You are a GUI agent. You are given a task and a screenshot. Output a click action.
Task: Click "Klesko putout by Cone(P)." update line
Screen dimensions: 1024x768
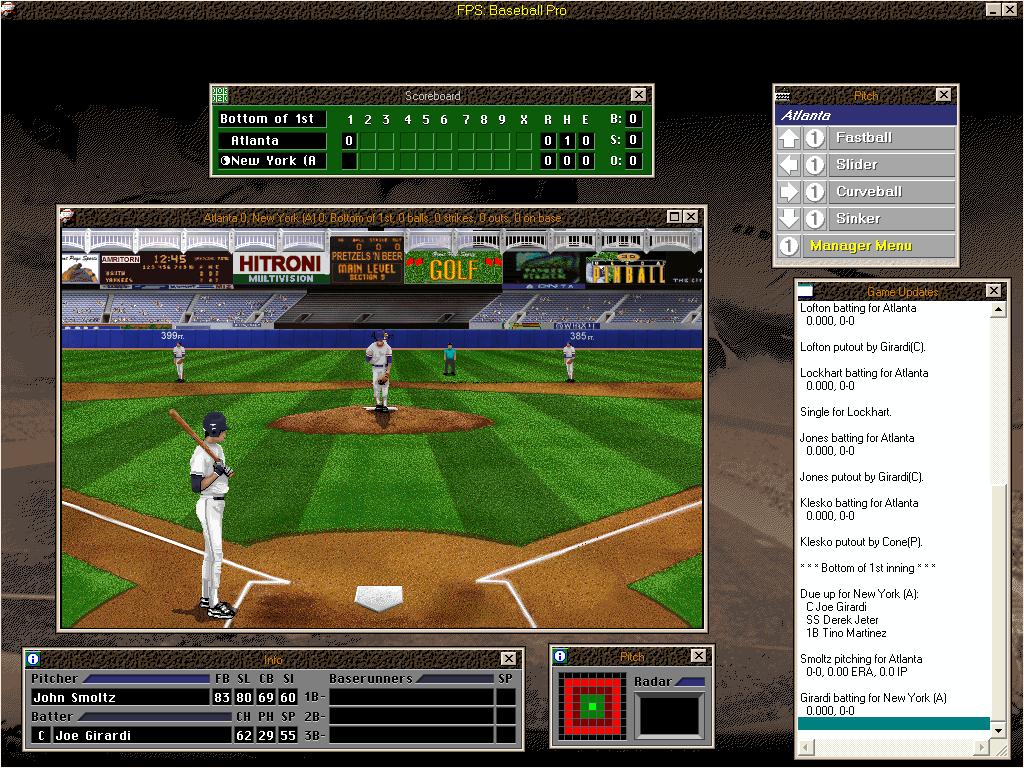click(x=861, y=542)
